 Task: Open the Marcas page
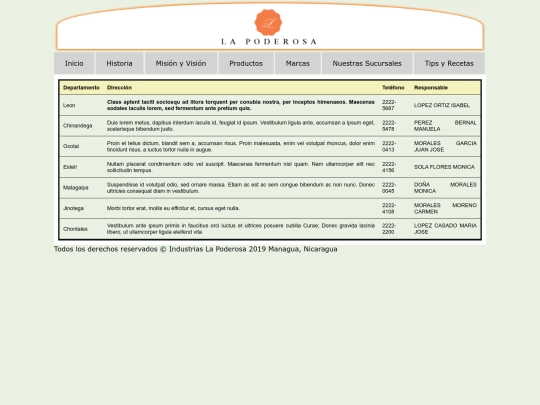coord(298,63)
